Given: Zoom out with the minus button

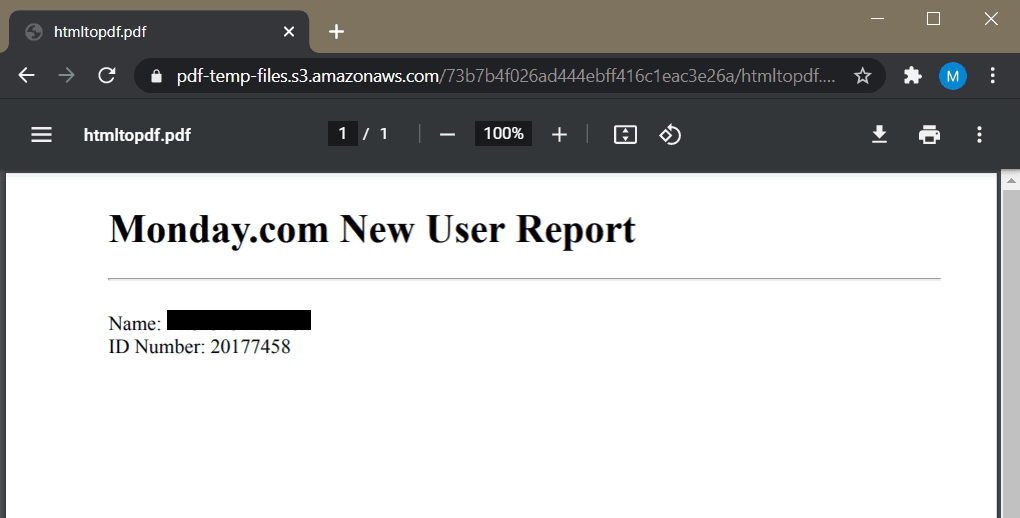Looking at the screenshot, I should coord(447,134).
